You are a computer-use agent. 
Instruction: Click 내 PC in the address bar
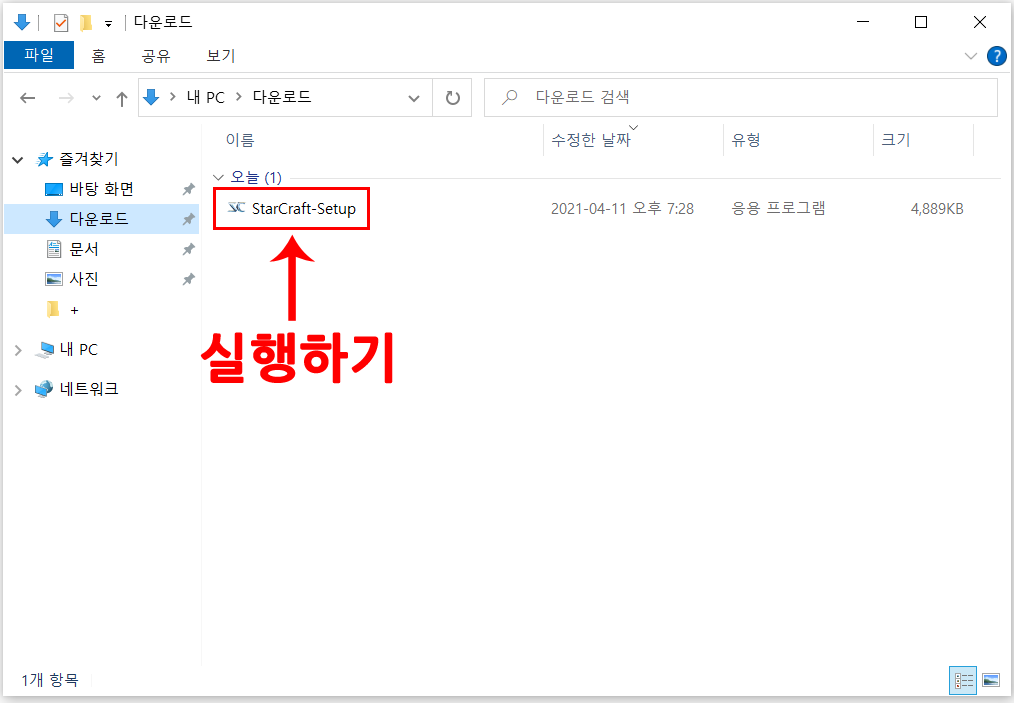(206, 98)
